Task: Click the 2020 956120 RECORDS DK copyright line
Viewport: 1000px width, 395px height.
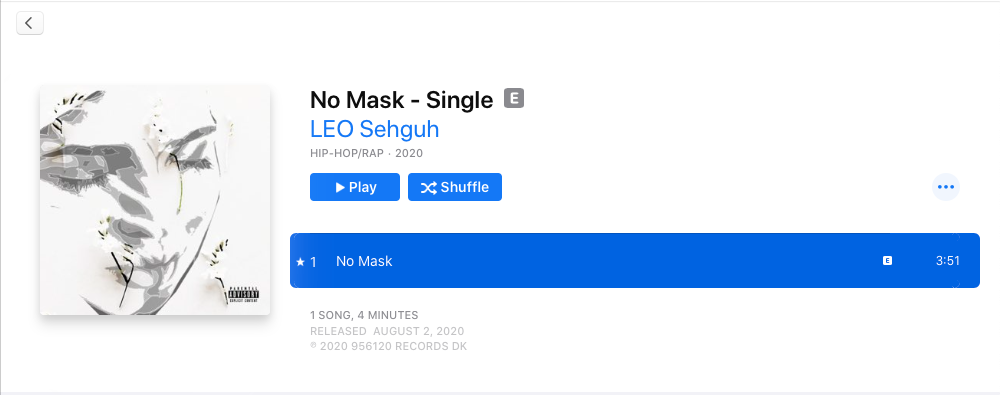Action: (388, 347)
